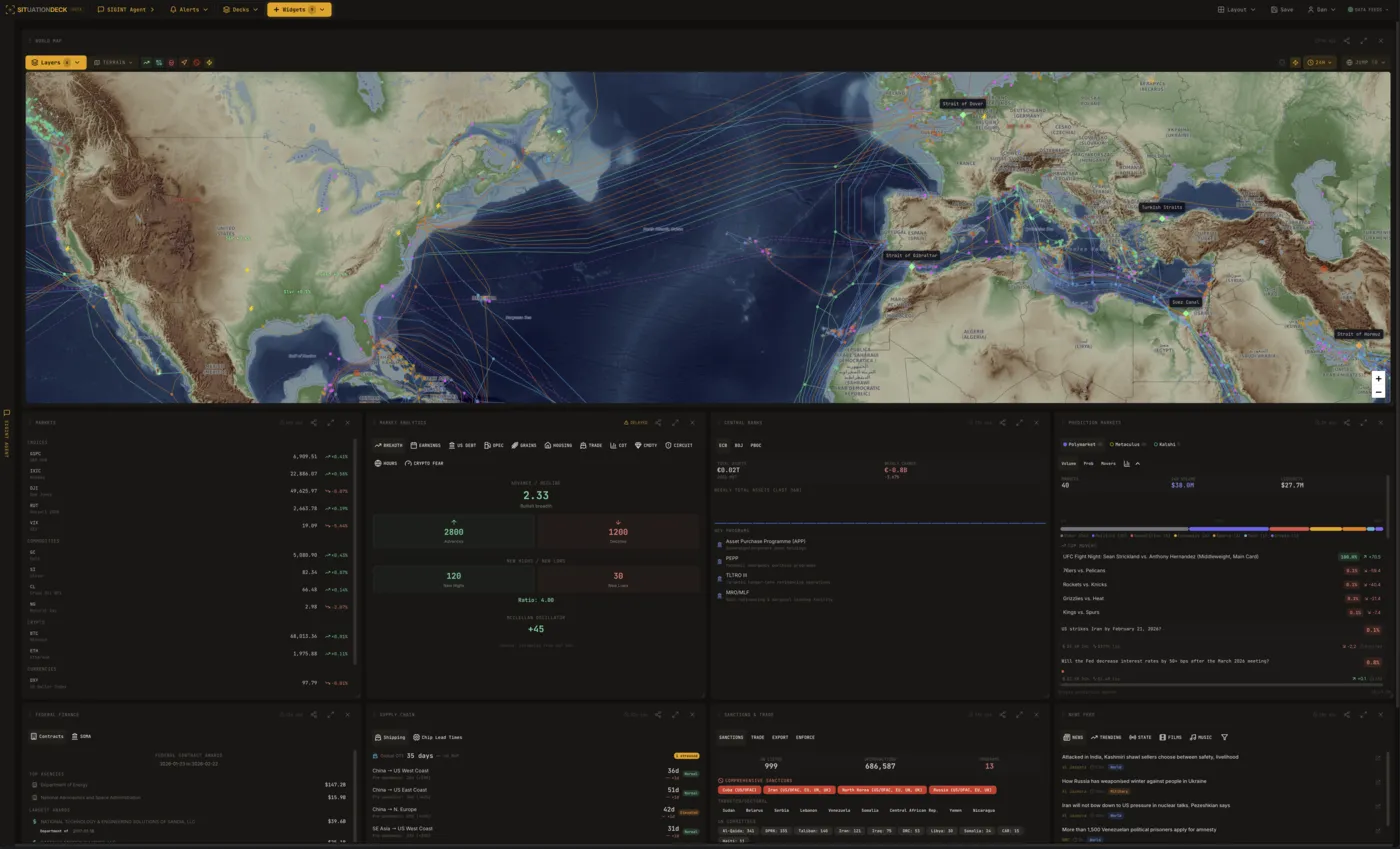The image size is (1400, 849).
Task: Toggle the Kalshi source filter
Action: pyautogui.click(x=1166, y=444)
